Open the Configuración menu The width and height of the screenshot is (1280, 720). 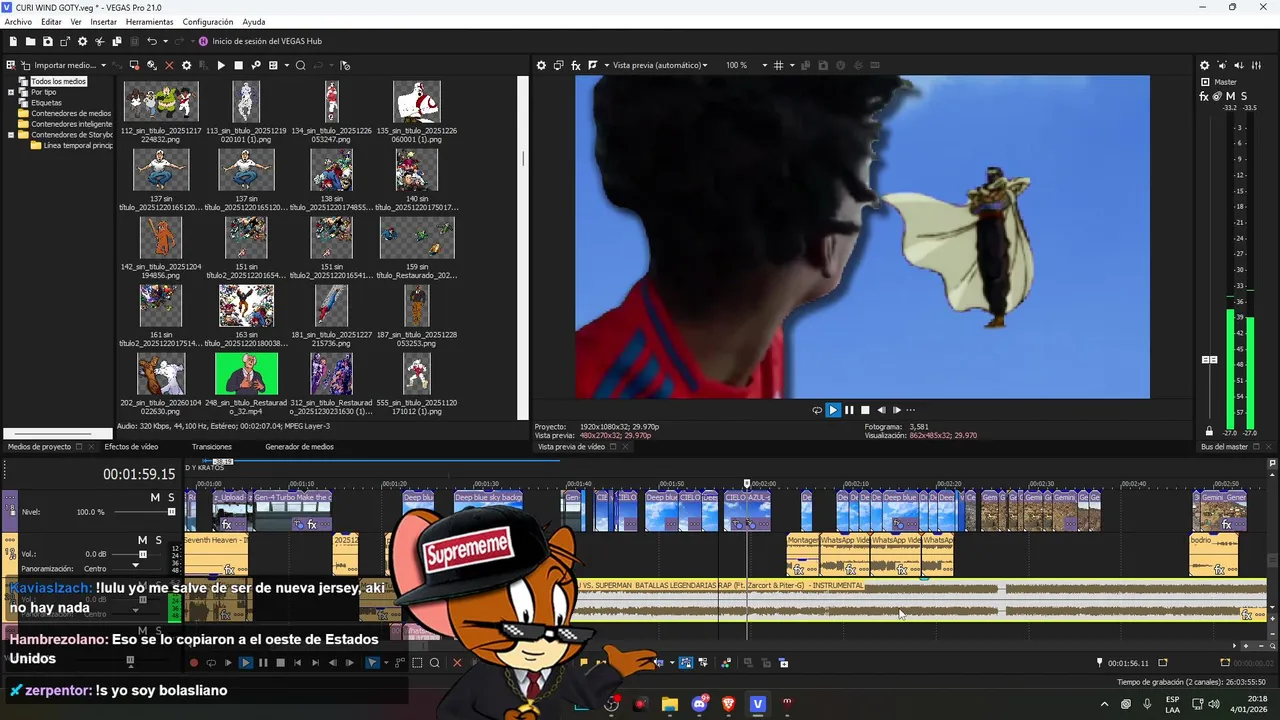pyautogui.click(x=208, y=21)
